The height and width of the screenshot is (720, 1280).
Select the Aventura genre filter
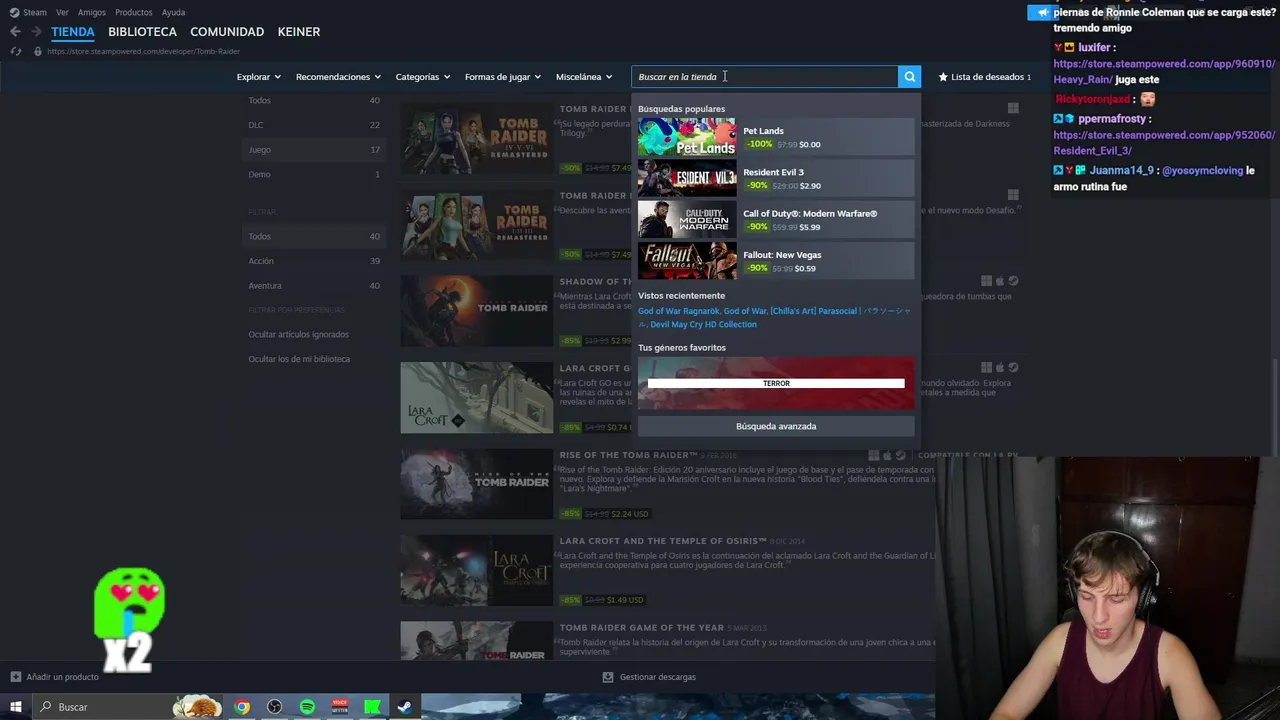(x=313, y=286)
